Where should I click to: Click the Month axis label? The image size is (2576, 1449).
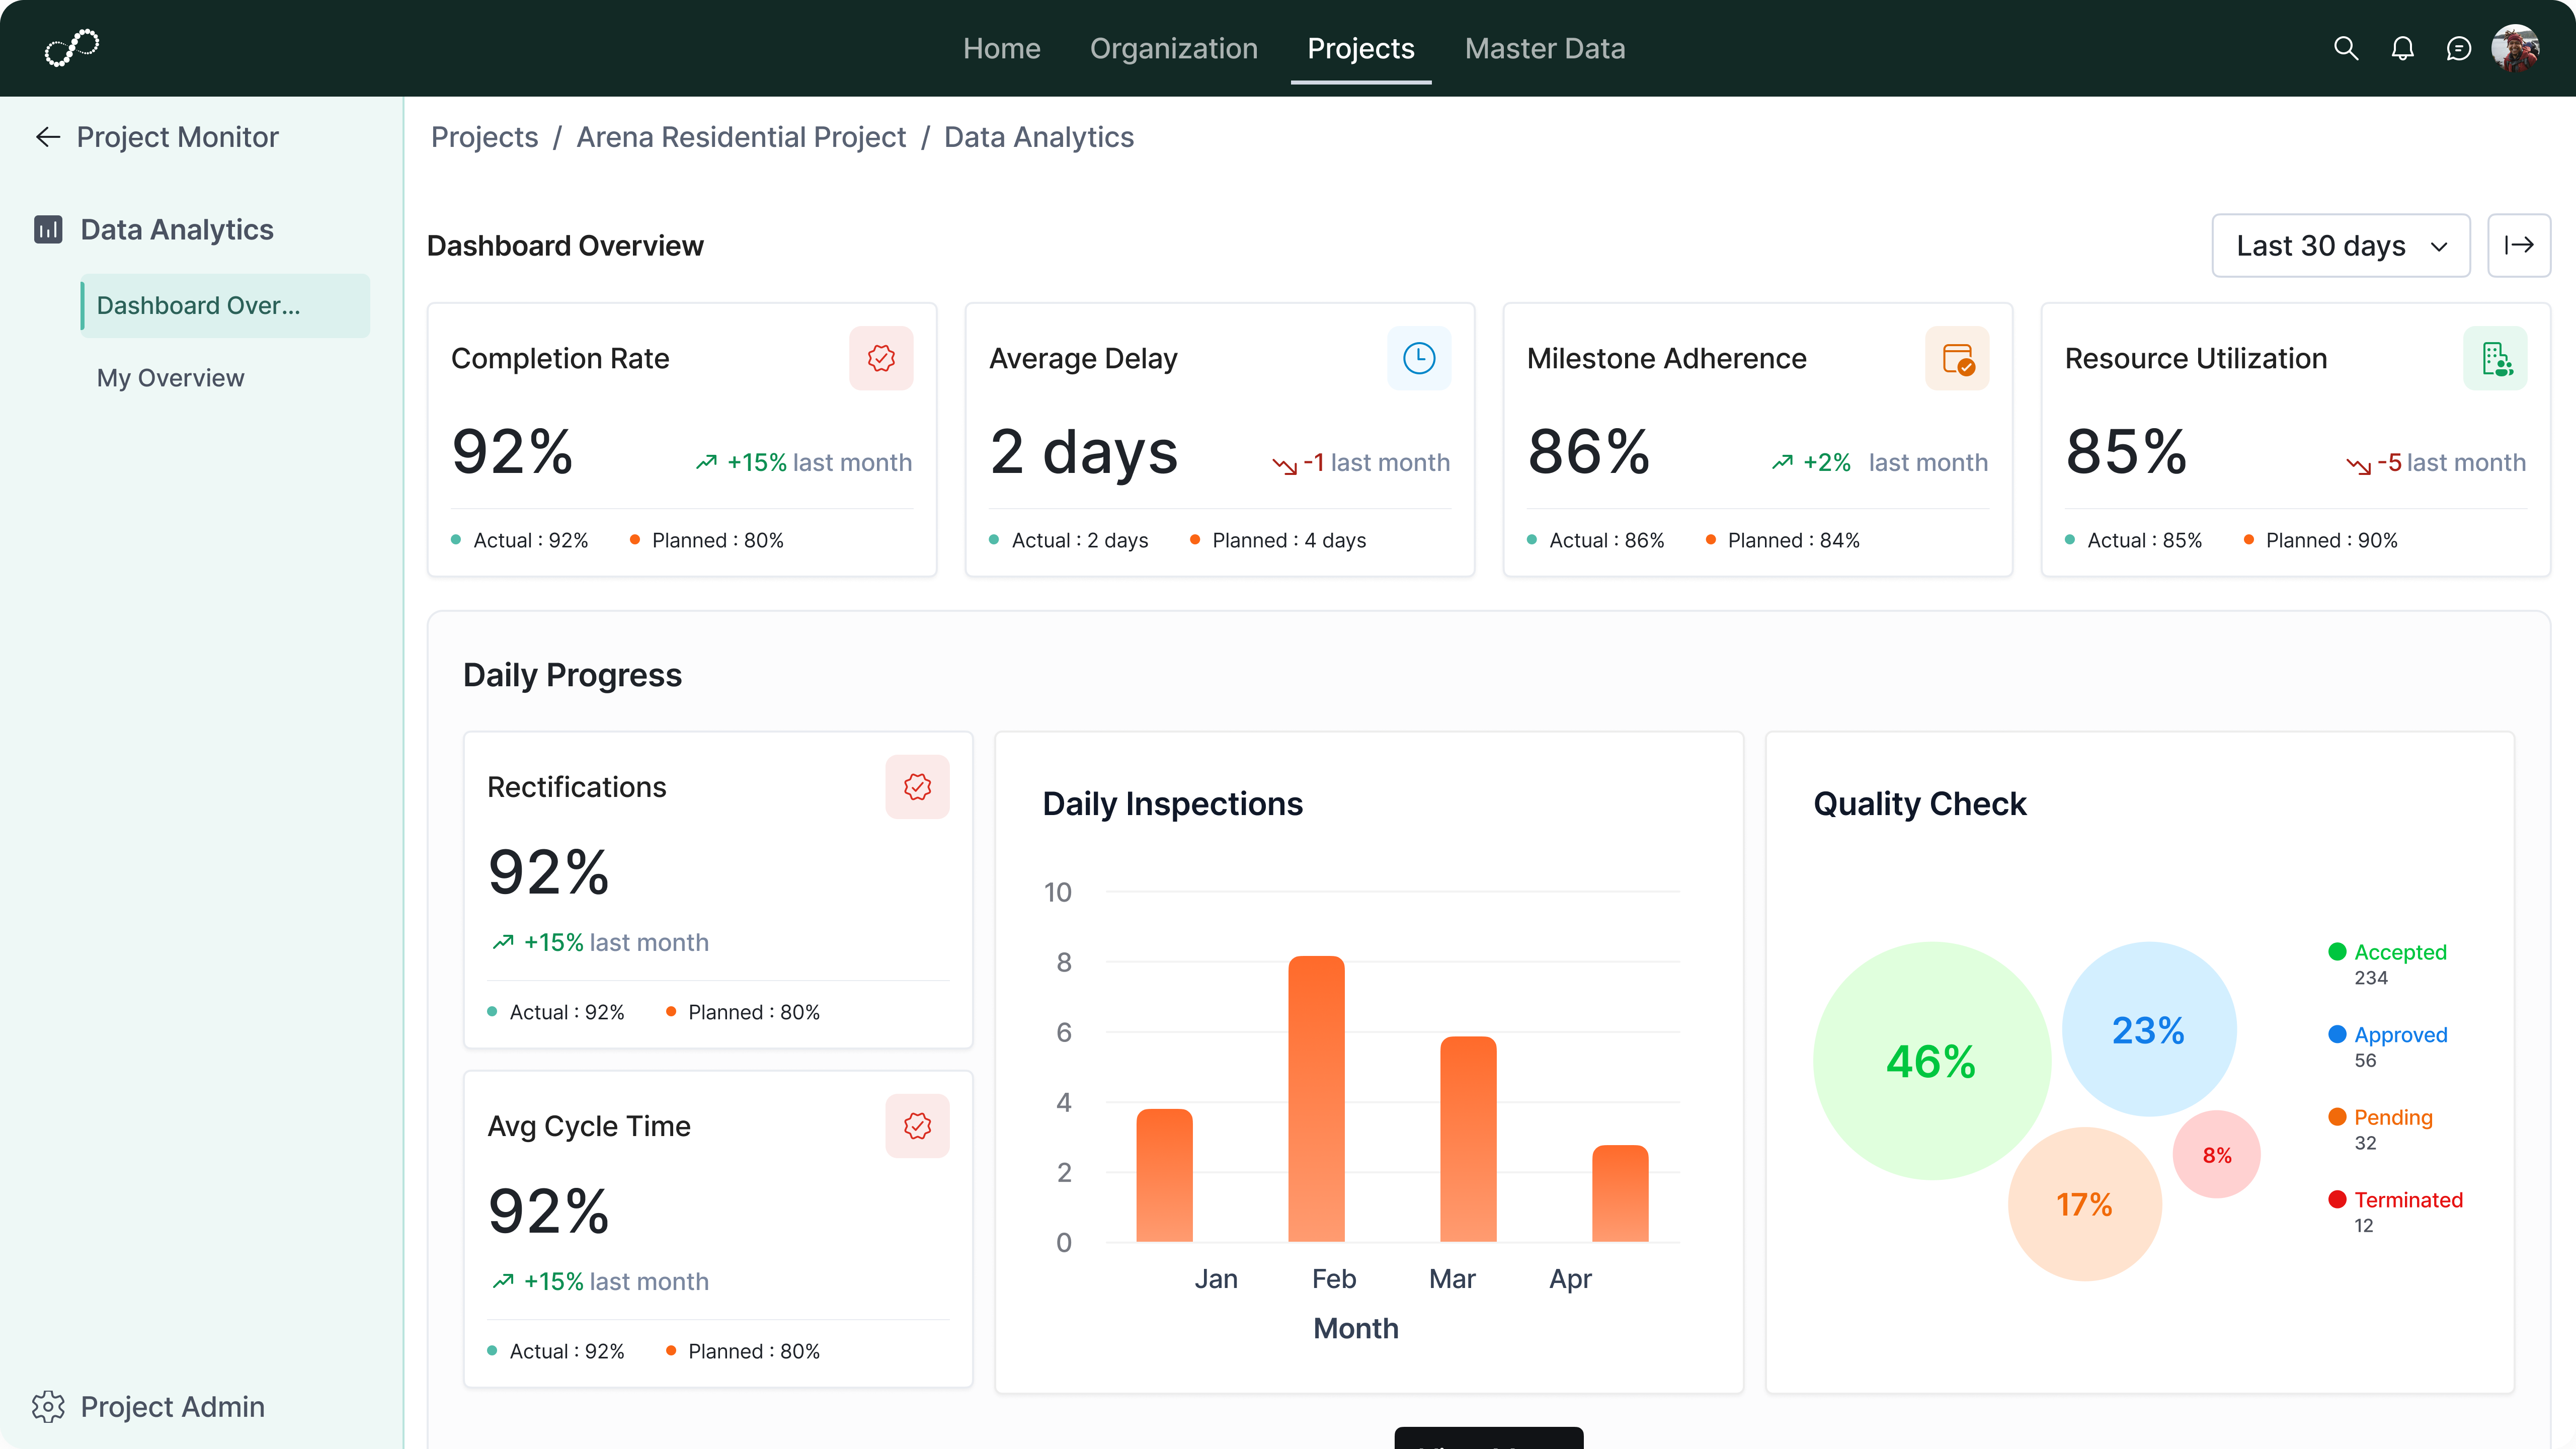[x=1356, y=1328]
